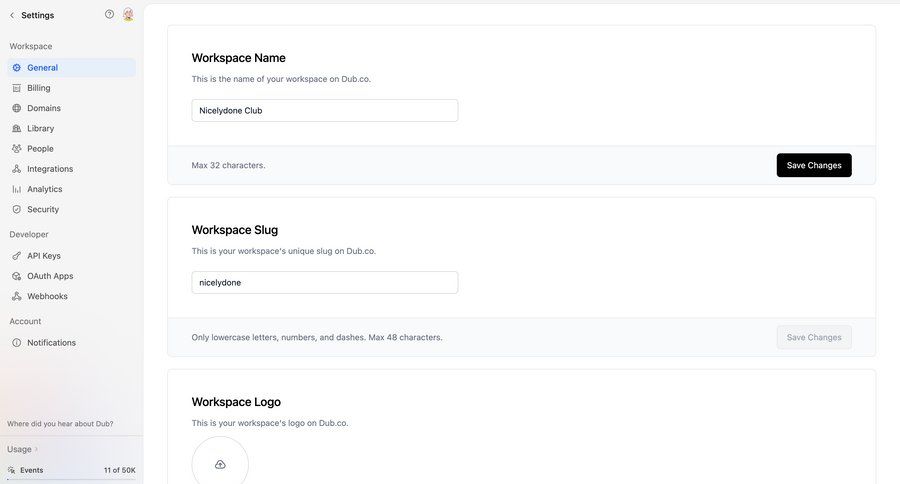Viewport: 900px width, 484px height.
Task: Click the Domains globe icon
Action: [17, 108]
